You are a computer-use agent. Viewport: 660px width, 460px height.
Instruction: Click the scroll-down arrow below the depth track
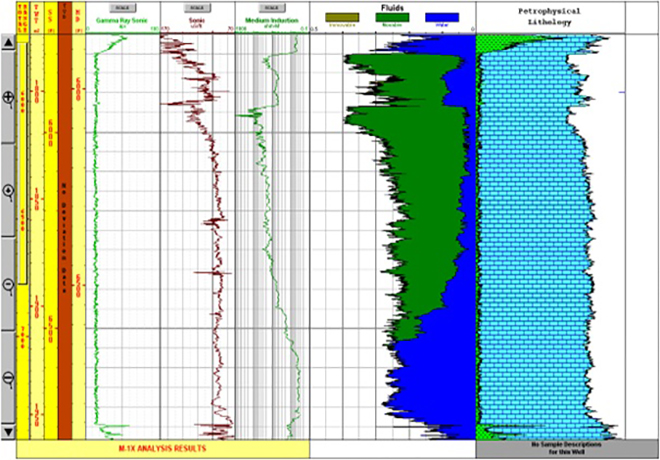9,431
